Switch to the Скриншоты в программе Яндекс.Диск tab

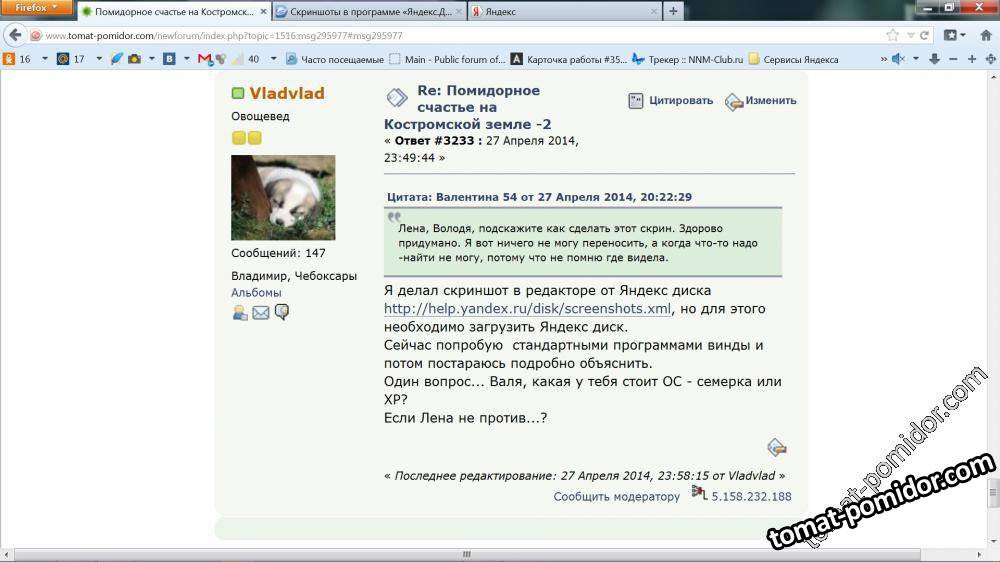coord(368,12)
